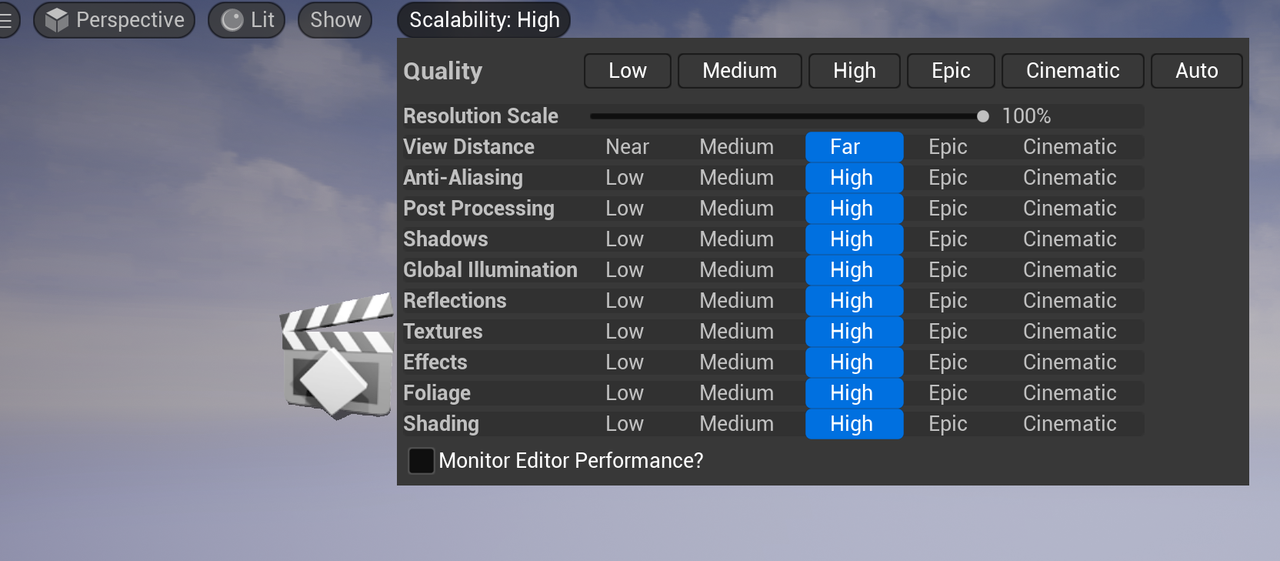
Task: Set Foliage to Epic
Action: click(x=947, y=393)
